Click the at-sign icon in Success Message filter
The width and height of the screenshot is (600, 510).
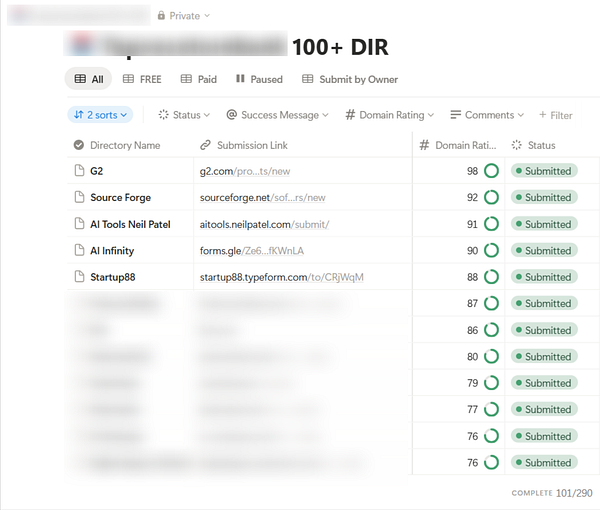pos(232,114)
